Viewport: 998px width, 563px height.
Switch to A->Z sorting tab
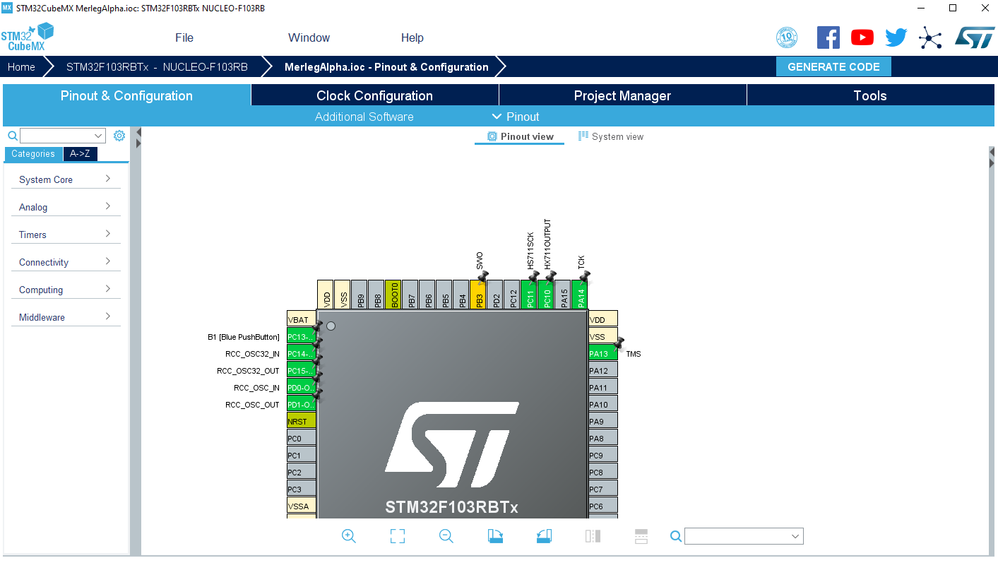80,153
